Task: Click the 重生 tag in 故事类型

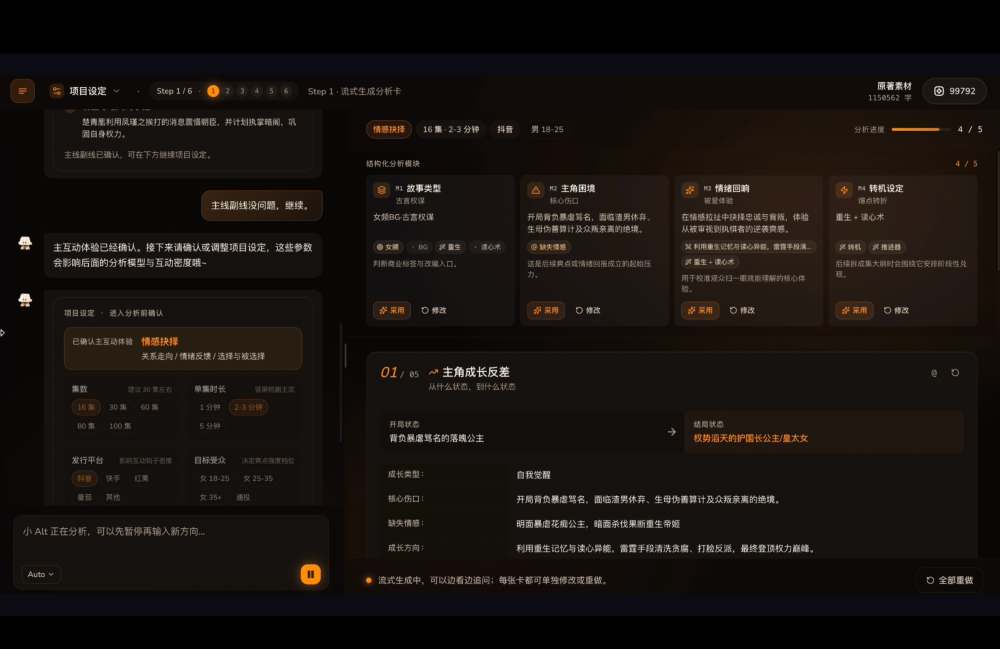Action: (x=450, y=247)
